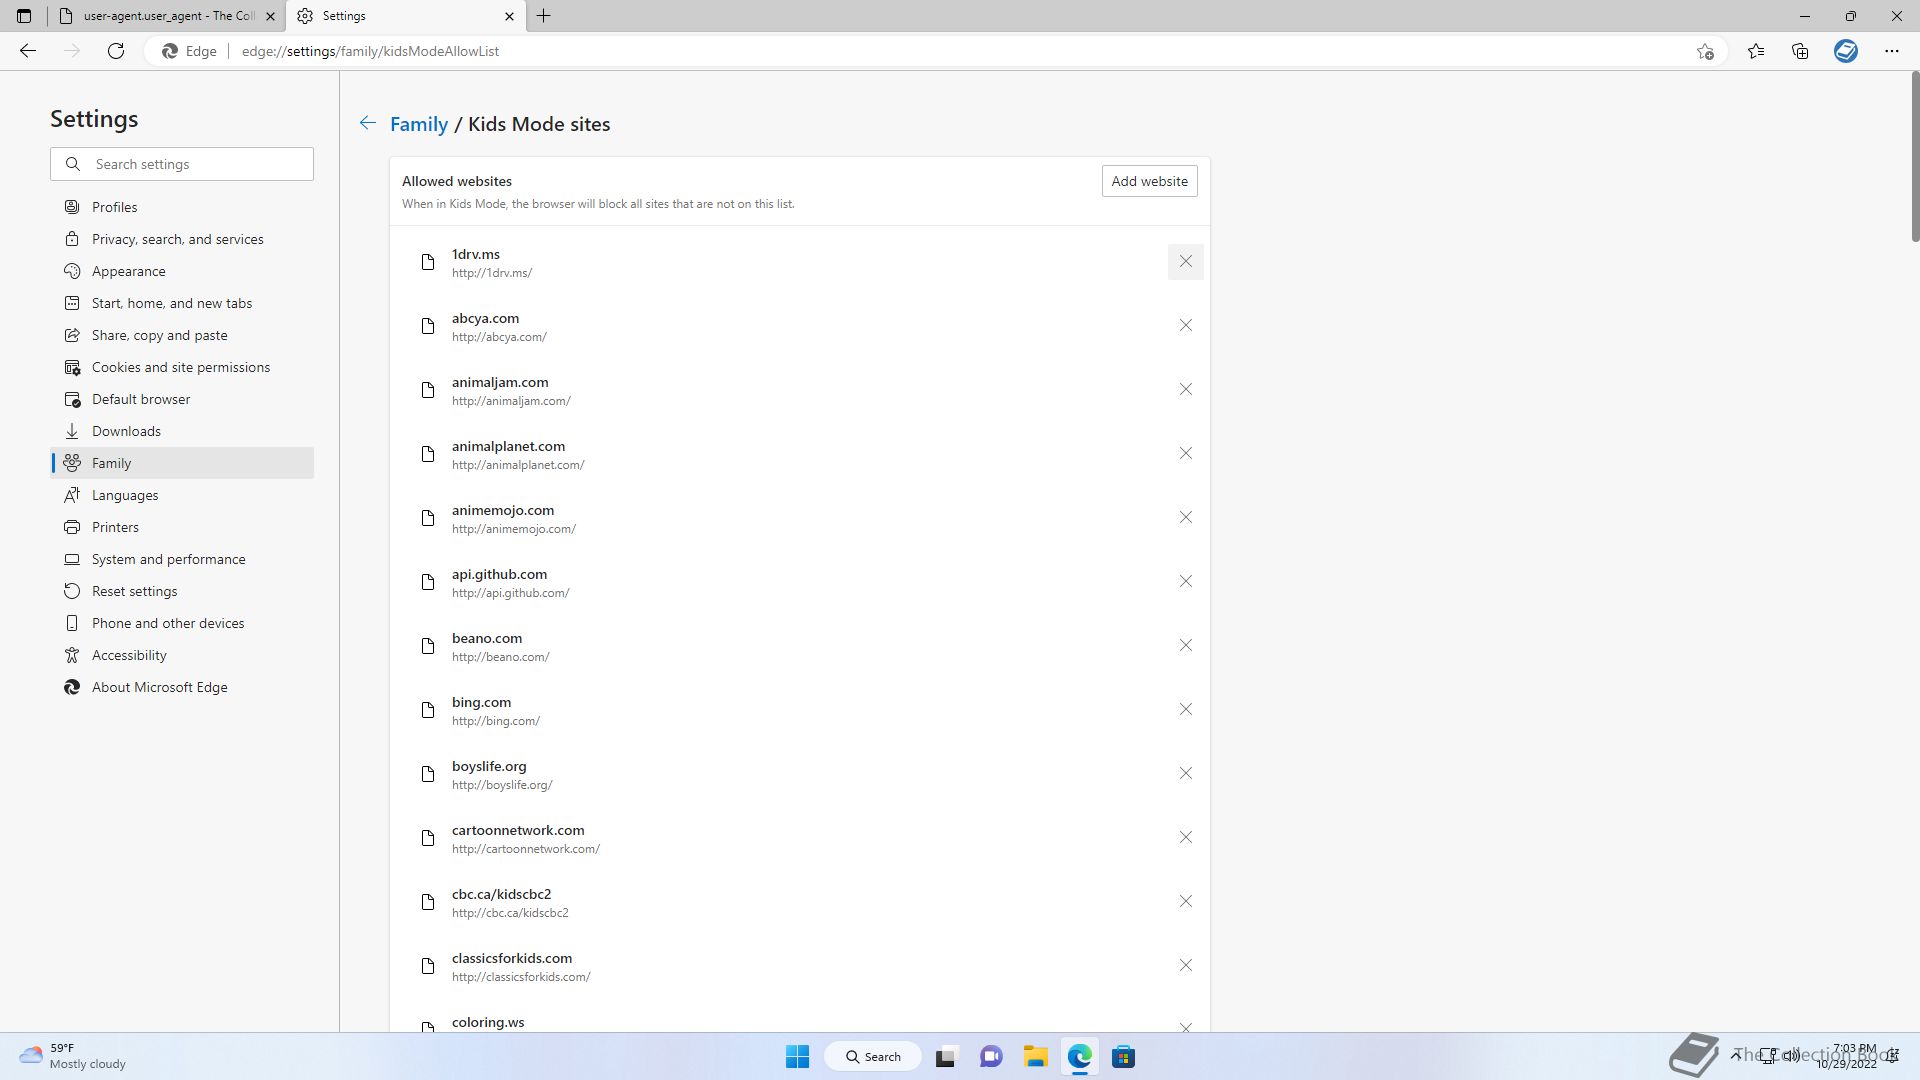The image size is (1920, 1080).
Task: Click the Edge icon on taskbar
Action: click(1079, 1056)
